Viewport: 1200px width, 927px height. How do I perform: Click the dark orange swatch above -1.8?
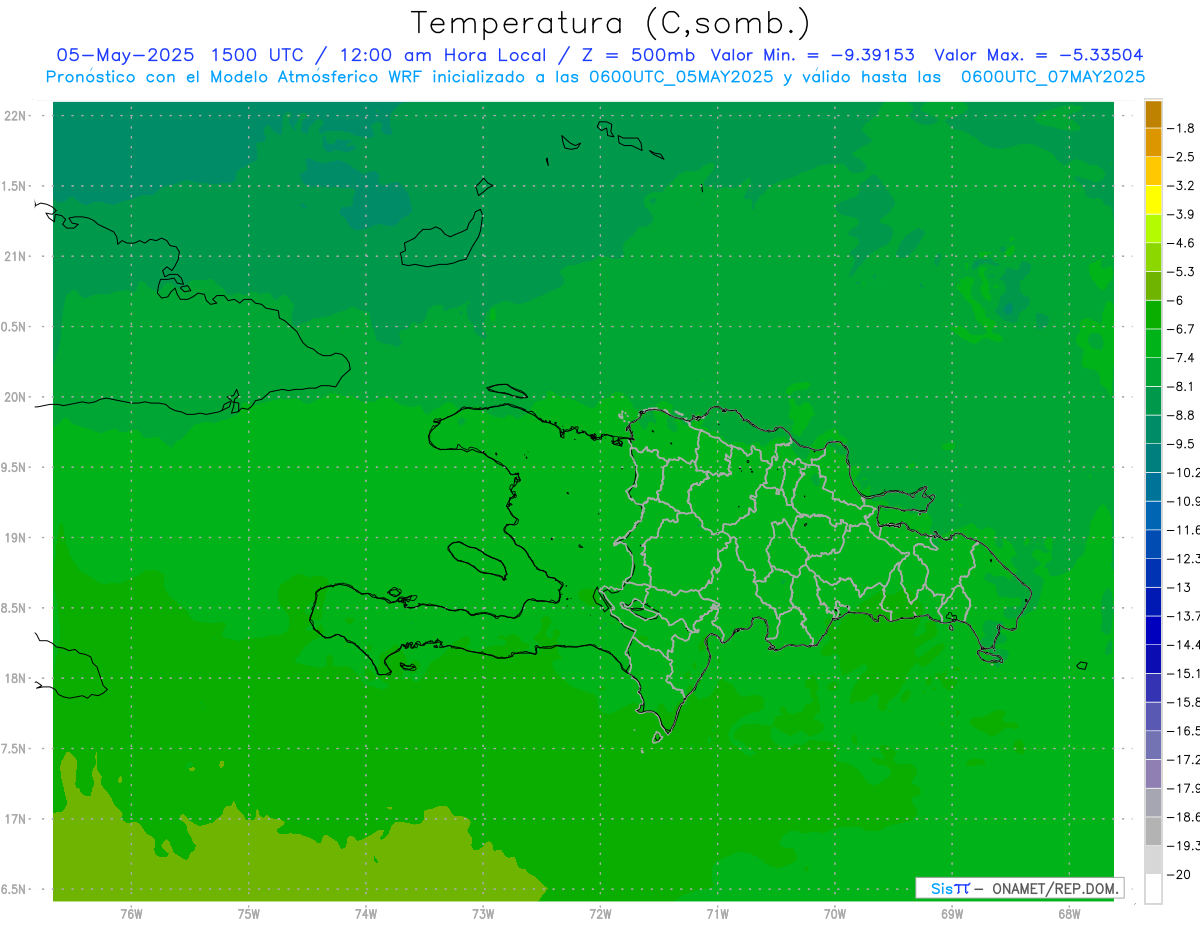tap(1153, 114)
